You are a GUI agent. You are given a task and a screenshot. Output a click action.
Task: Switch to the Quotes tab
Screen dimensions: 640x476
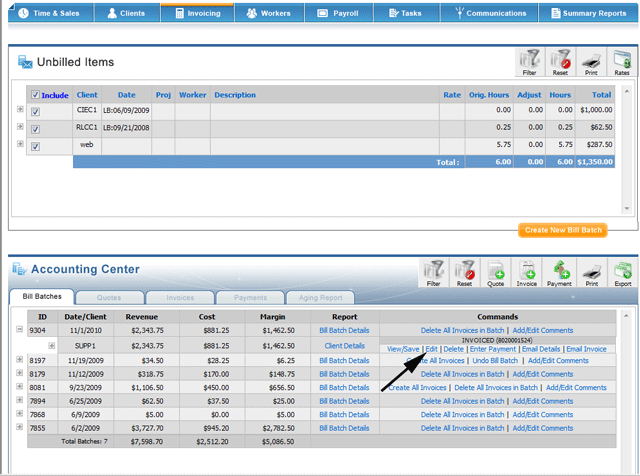(109, 298)
